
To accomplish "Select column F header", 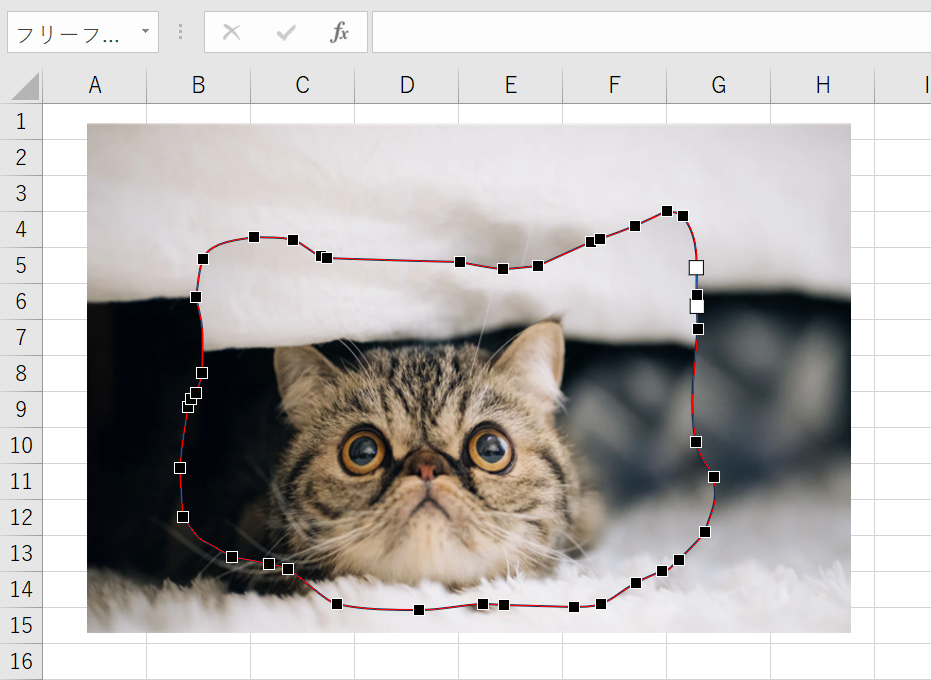I will (x=614, y=86).
